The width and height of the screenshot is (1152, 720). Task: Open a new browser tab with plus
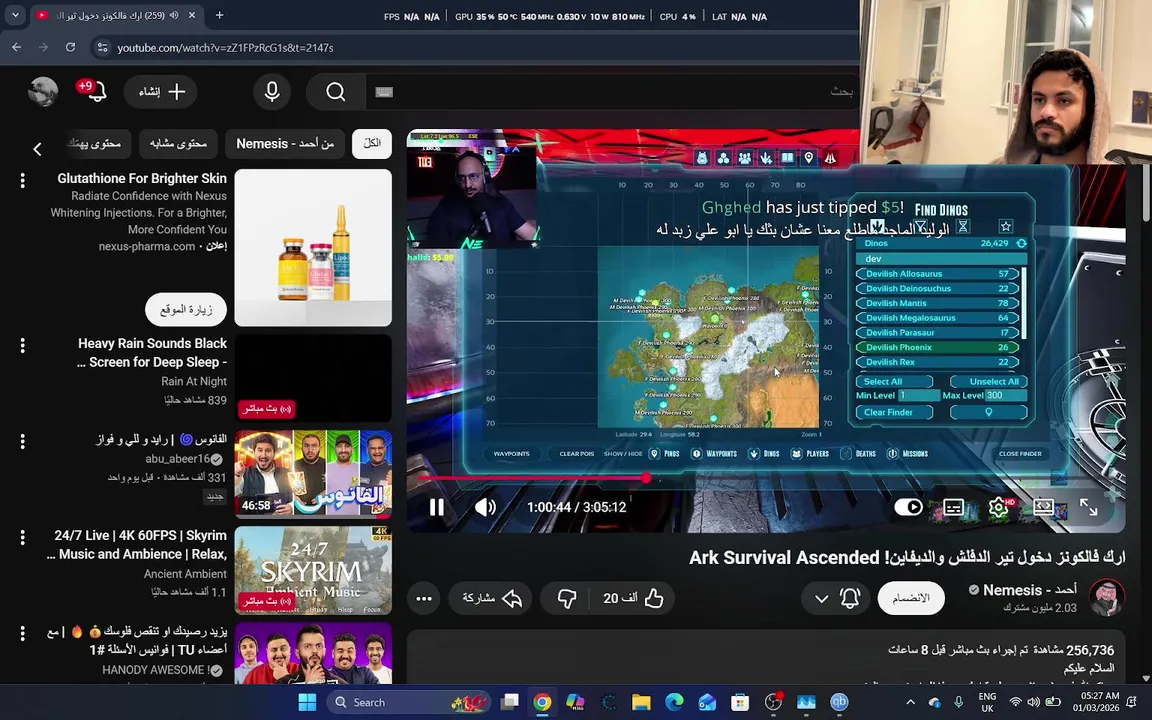click(219, 15)
